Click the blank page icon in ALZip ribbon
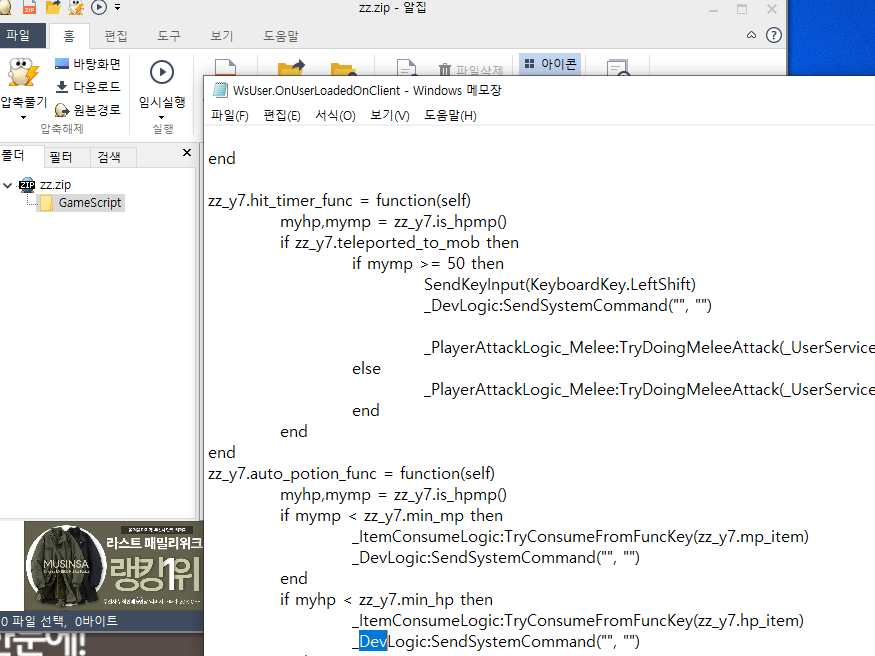This screenshot has width=875, height=656. (x=225, y=67)
